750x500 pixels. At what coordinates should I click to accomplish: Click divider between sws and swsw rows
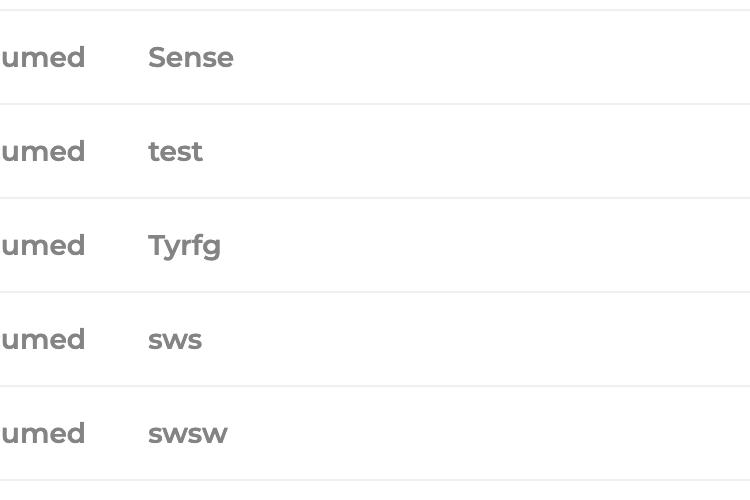point(375,386)
